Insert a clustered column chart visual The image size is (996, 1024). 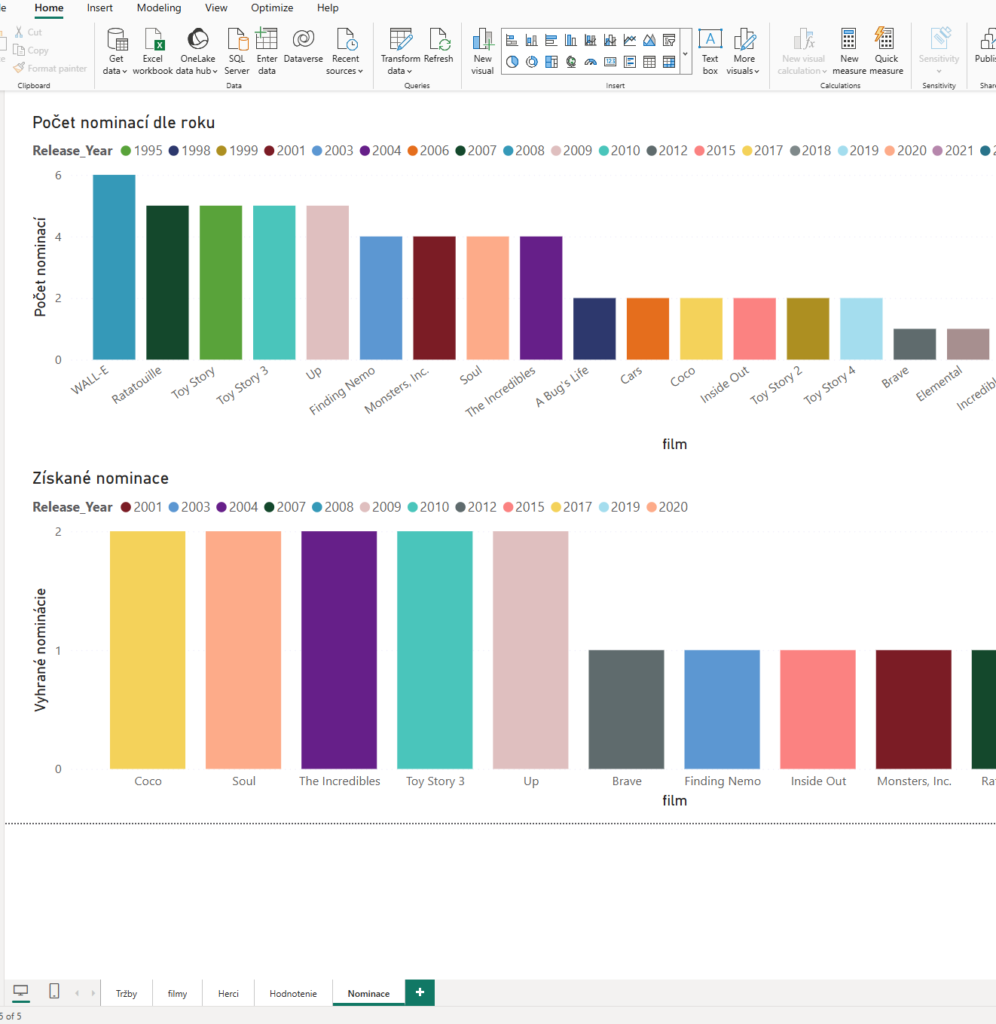point(571,40)
